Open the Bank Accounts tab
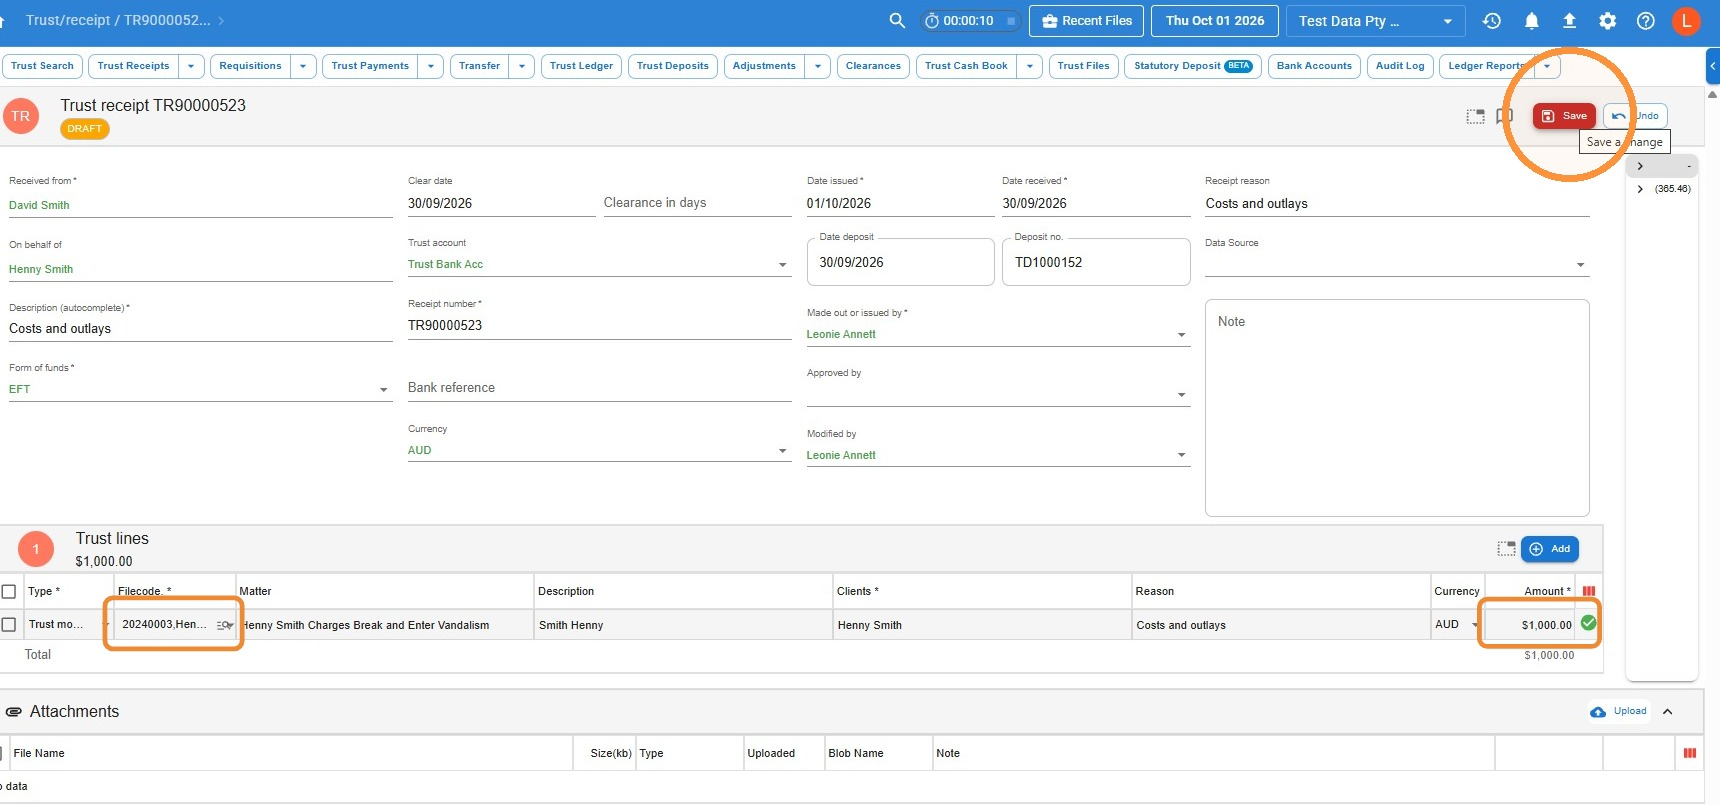1720x805 pixels. tap(1314, 66)
